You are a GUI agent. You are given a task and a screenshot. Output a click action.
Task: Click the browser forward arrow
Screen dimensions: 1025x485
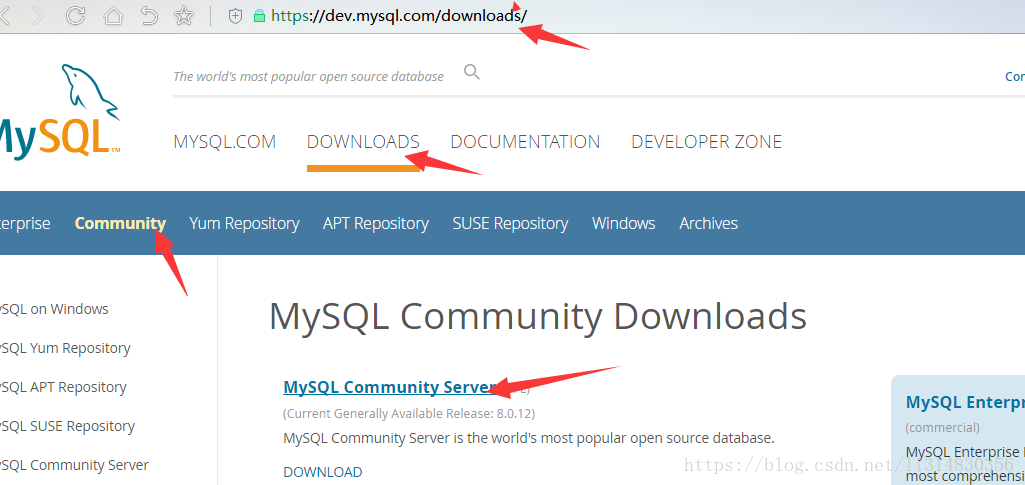tap(38, 16)
